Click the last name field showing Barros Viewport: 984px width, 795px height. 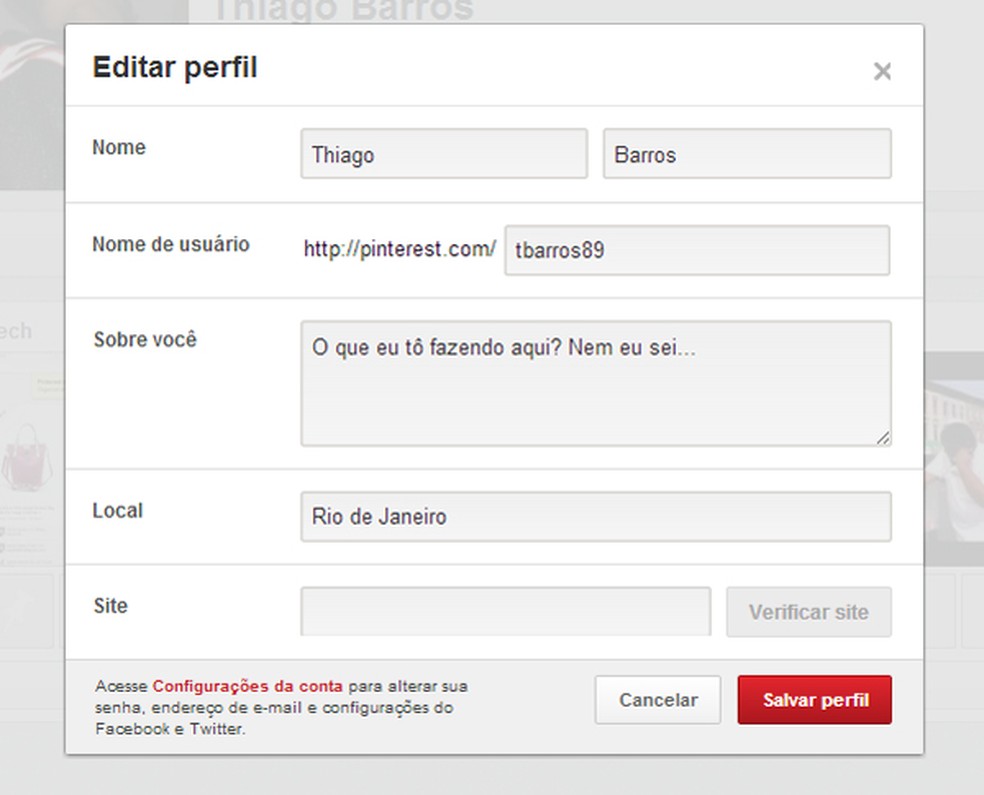(x=747, y=154)
